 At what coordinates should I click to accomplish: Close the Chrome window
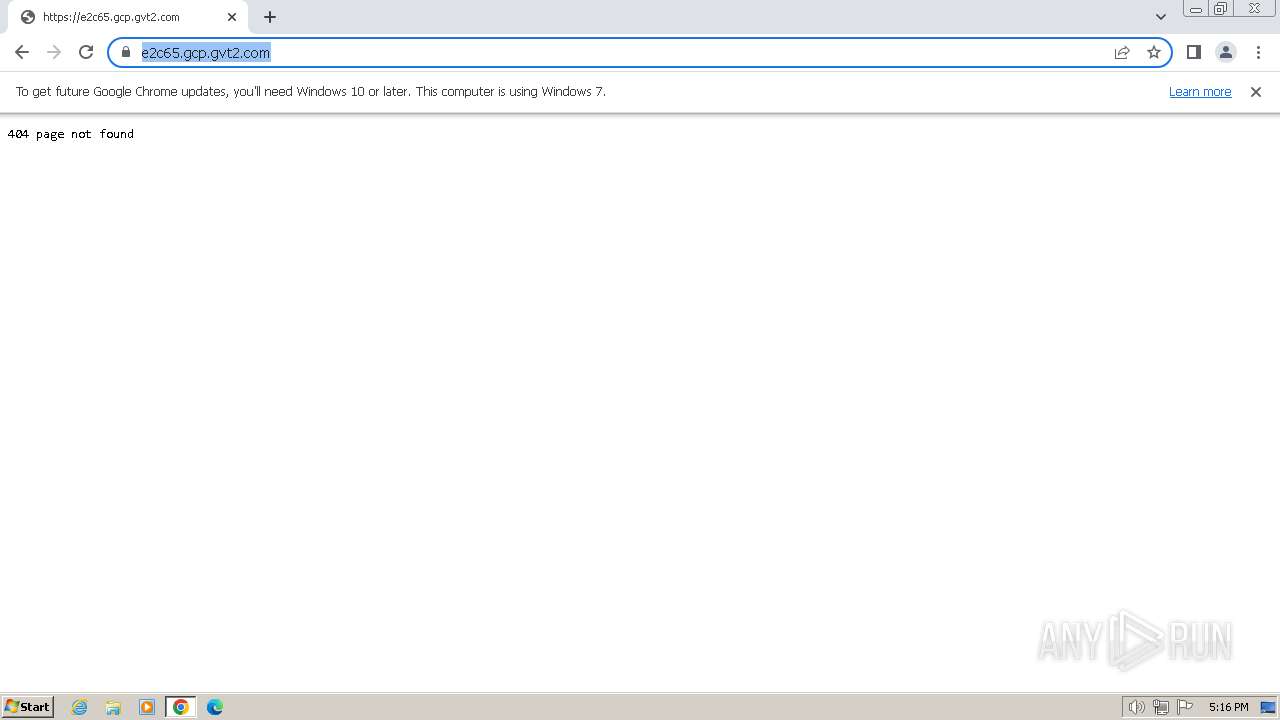(1254, 9)
